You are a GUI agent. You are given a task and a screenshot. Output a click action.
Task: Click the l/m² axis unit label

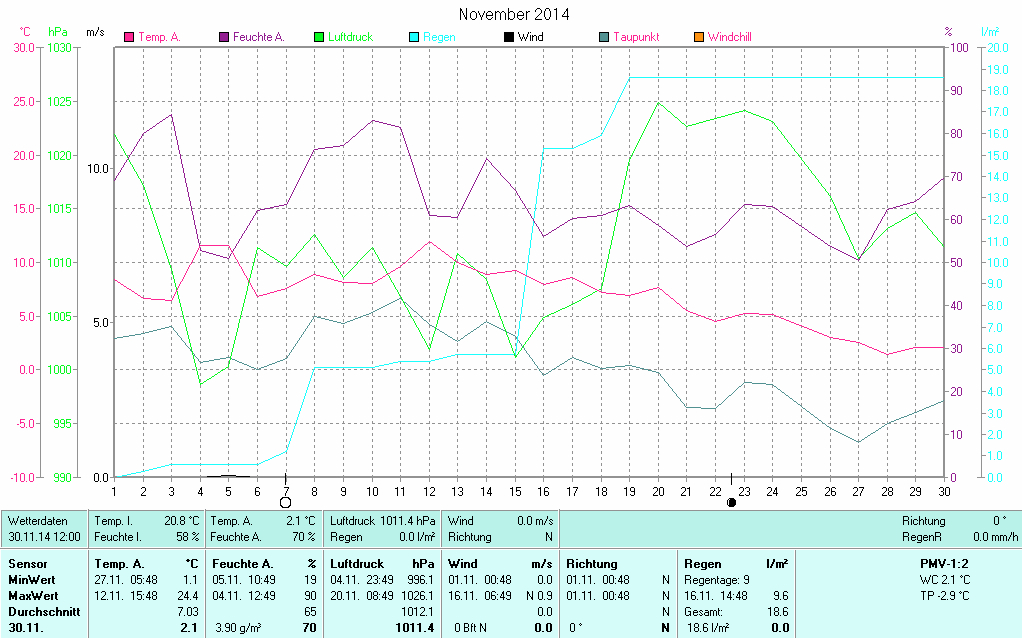[990, 32]
